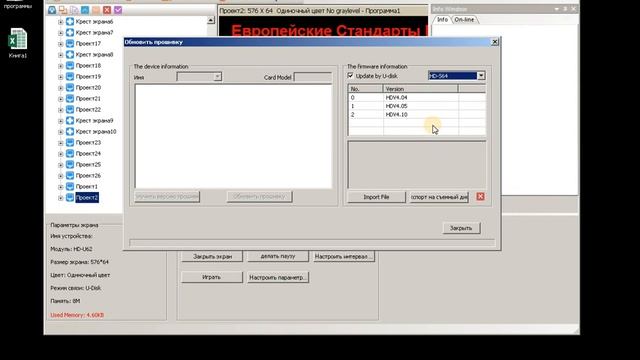Switch to the On-line tab
640x360 pixels.
click(464, 20)
